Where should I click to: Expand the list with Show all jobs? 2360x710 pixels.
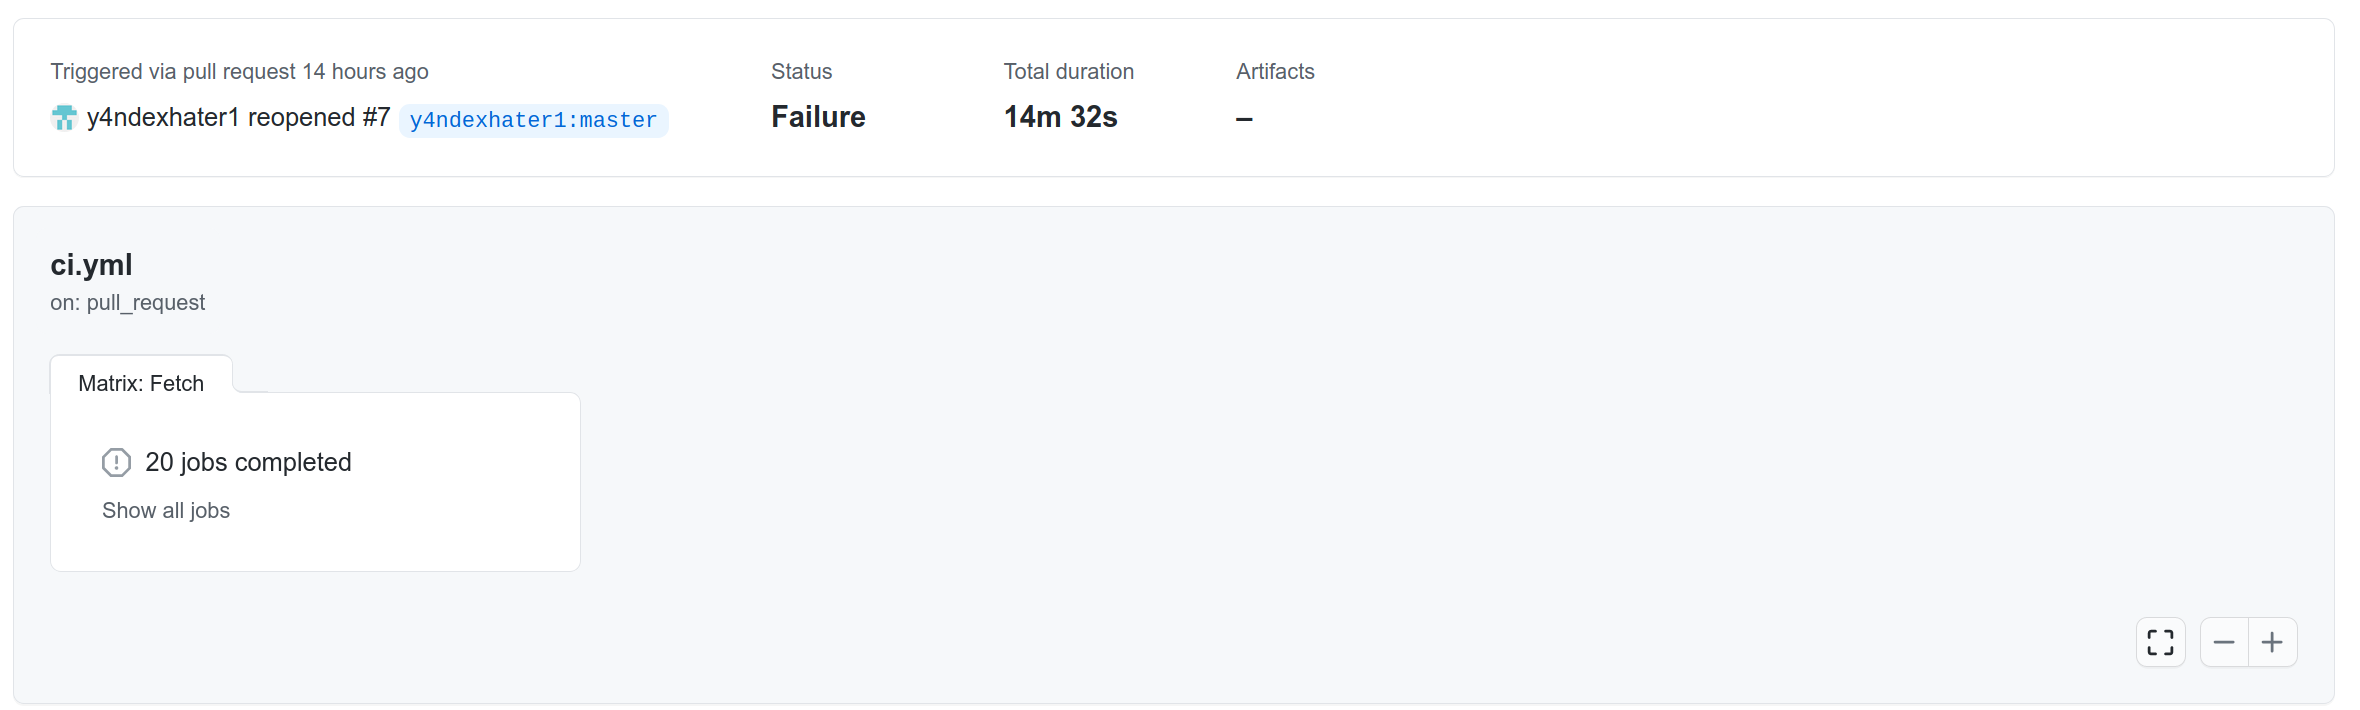[x=166, y=510]
